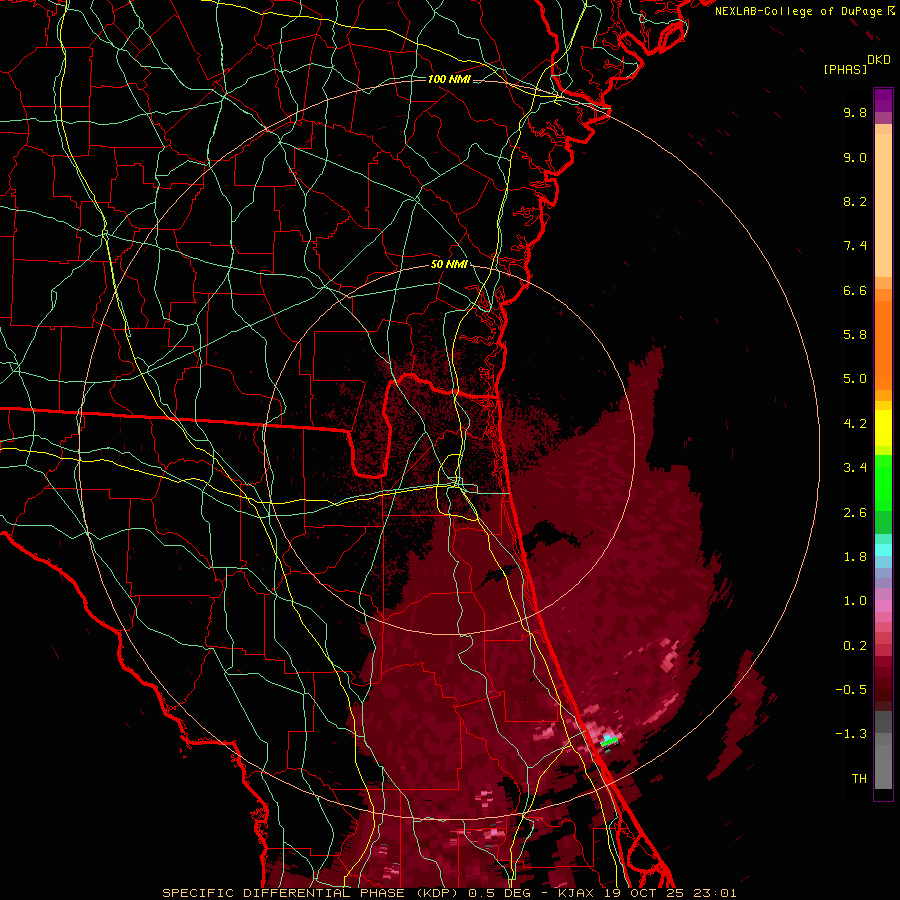900x900 pixels.
Task: Click the 8.2 value on the color scale
Action: [x=855, y=201]
